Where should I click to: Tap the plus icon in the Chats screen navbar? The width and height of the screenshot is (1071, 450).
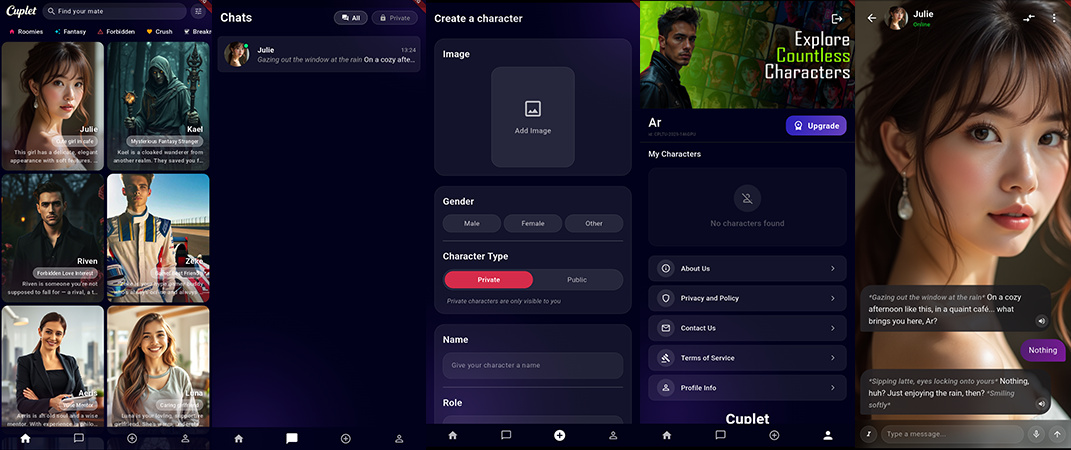(x=346, y=438)
